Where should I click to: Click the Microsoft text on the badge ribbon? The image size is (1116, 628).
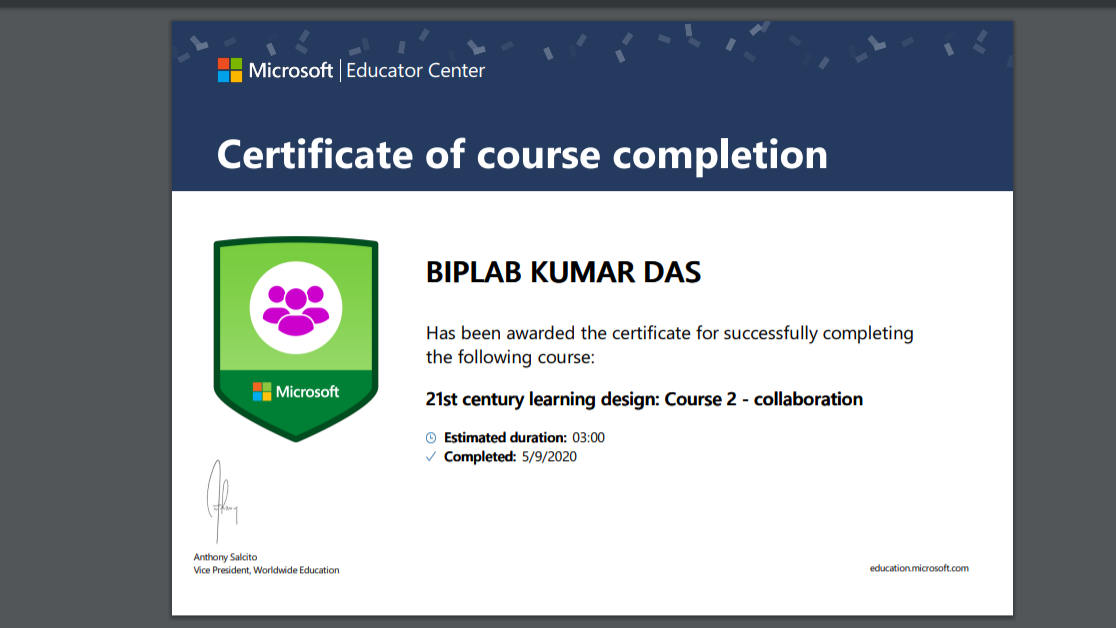coord(307,392)
